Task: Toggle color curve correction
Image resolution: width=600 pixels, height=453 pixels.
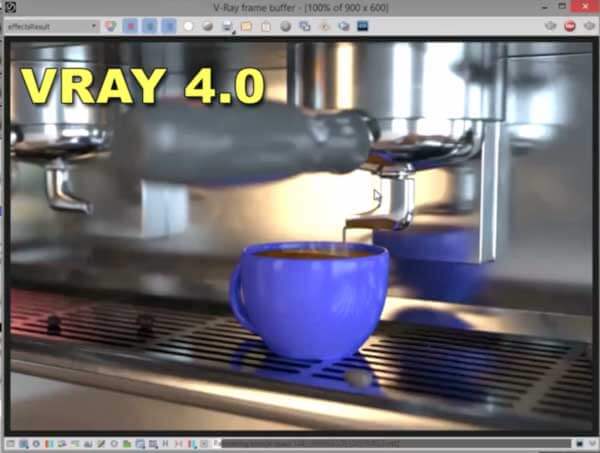Action: coord(75,444)
